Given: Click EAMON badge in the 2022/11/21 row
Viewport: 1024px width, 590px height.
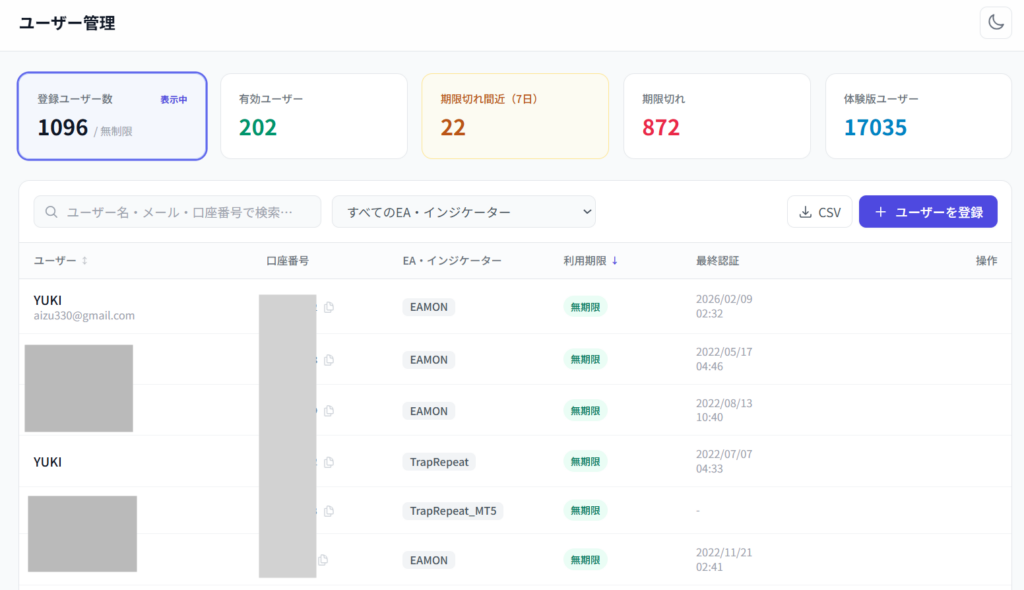Looking at the screenshot, I should click(428, 560).
